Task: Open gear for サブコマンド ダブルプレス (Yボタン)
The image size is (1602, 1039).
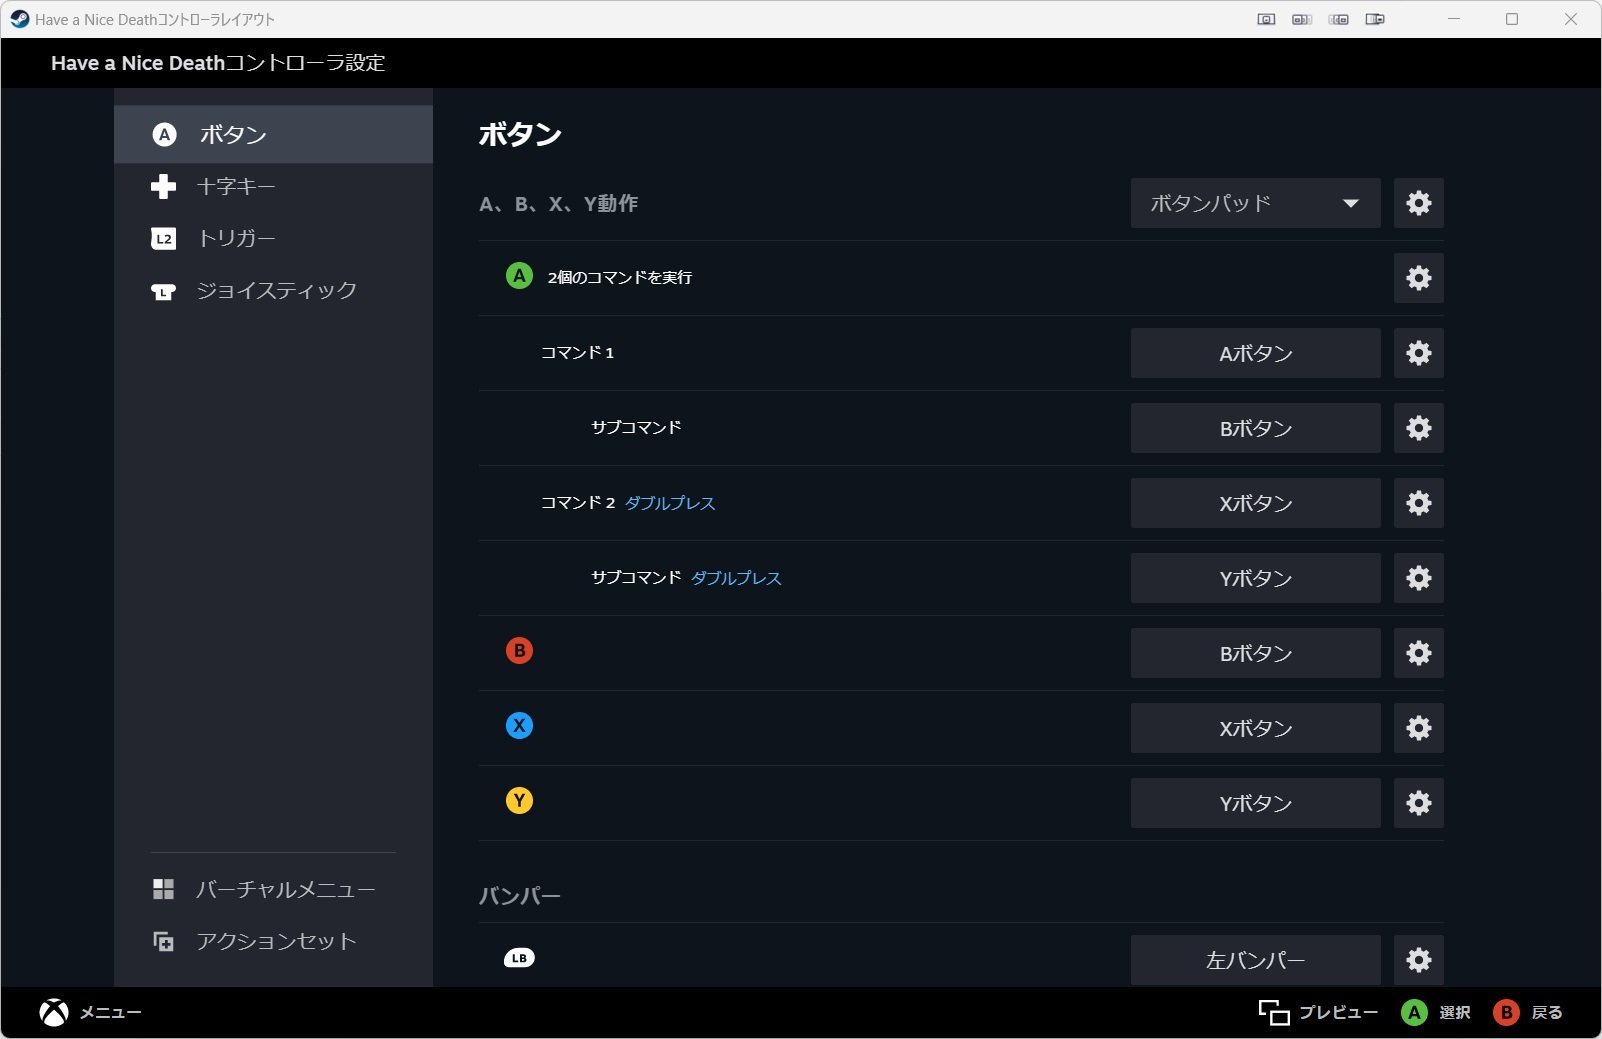Action: coord(1418,578)
